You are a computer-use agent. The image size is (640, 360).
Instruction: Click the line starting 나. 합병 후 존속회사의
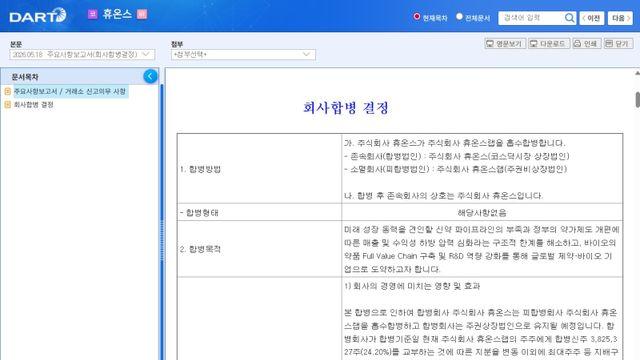click(444, 196)
